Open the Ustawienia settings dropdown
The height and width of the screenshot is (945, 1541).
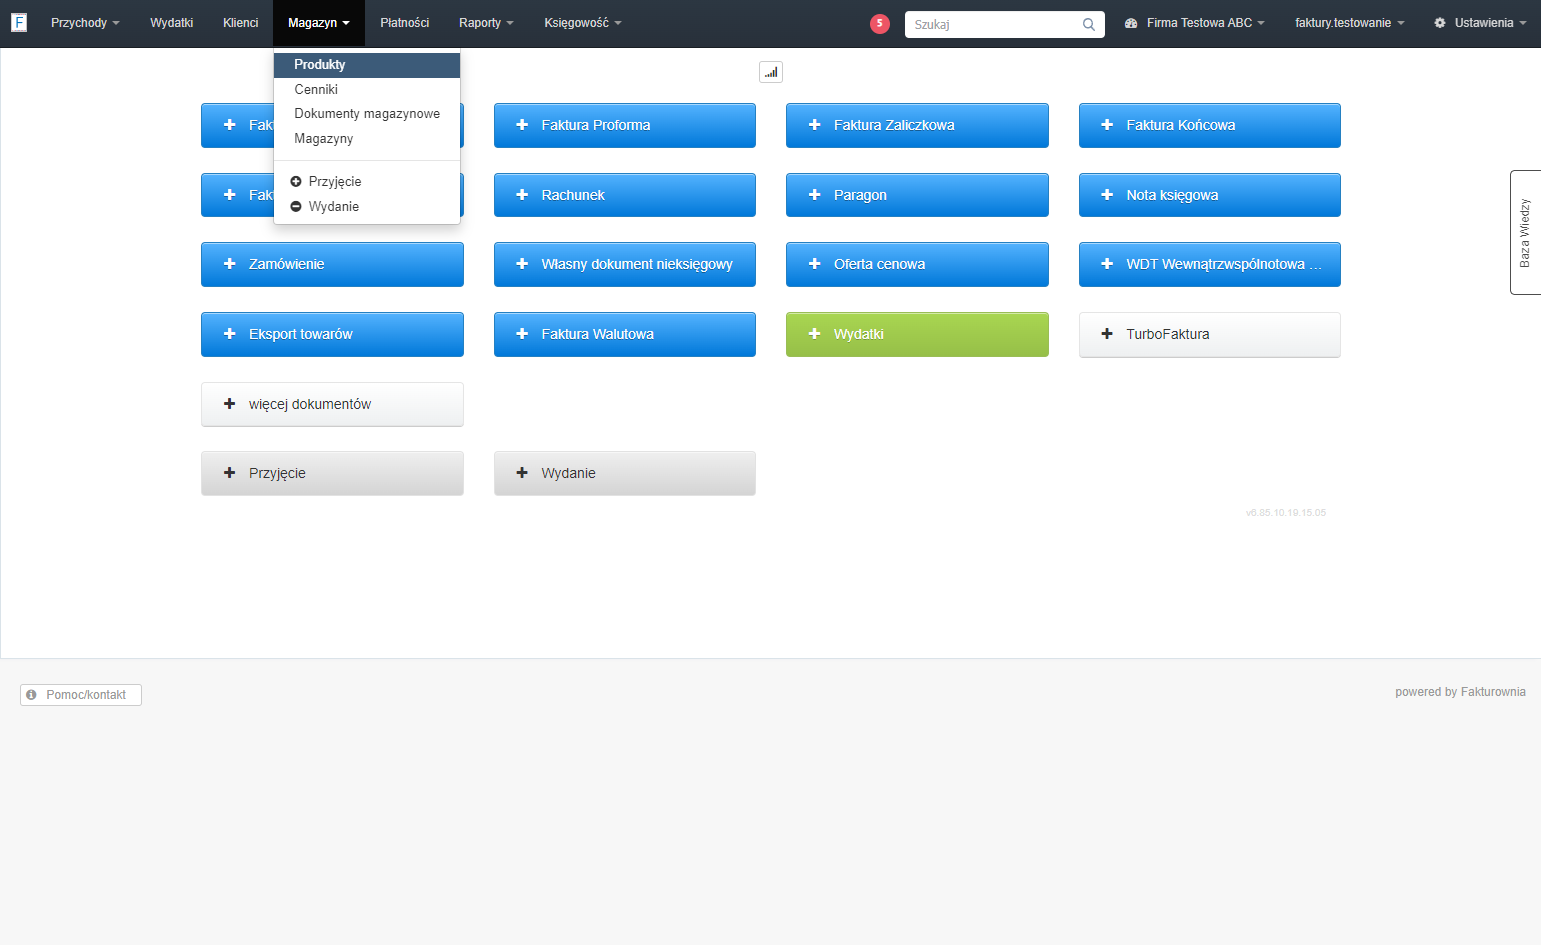coord(1480,23)
